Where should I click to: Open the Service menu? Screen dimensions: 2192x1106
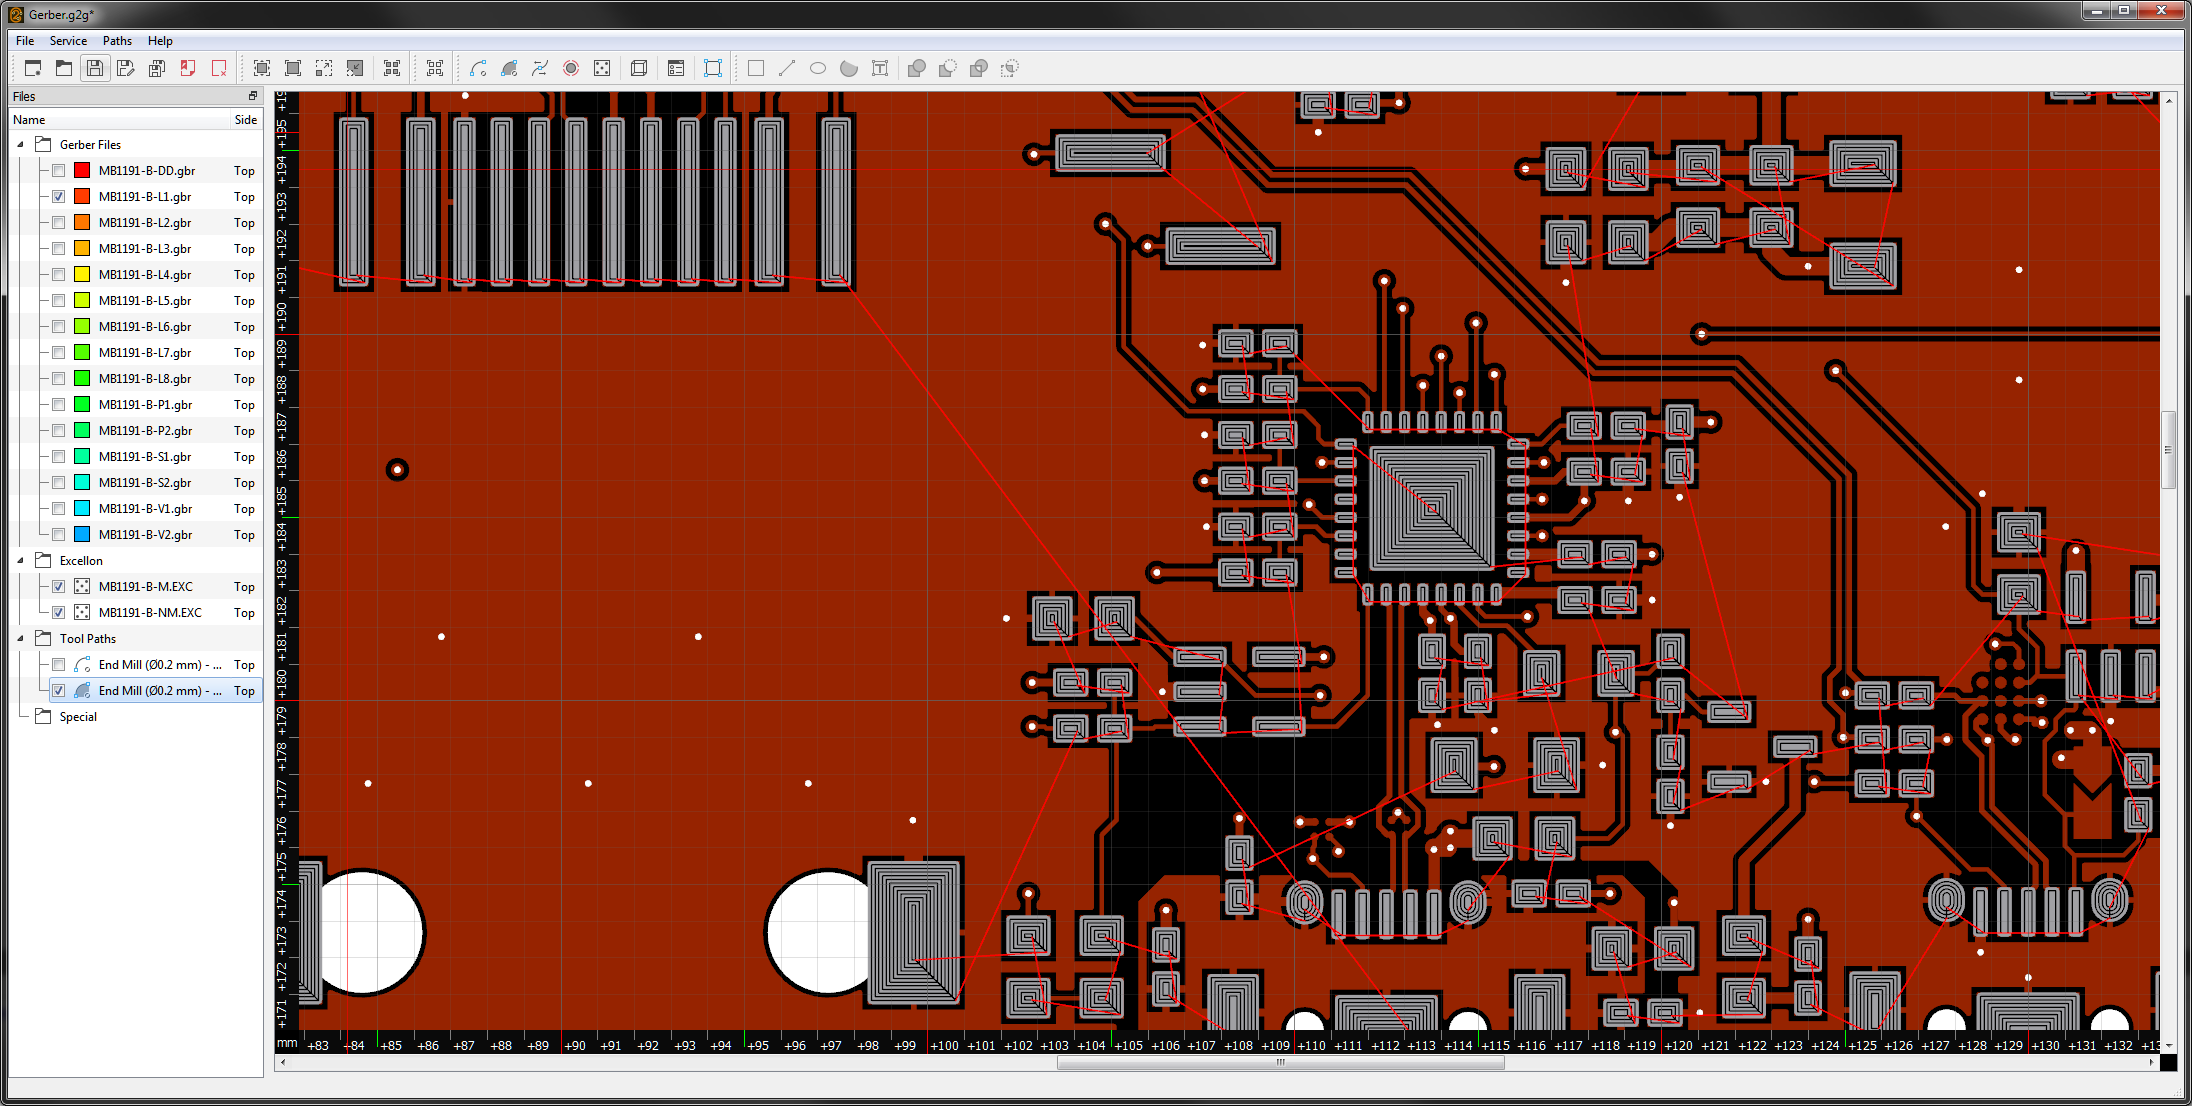click(68, 41)
